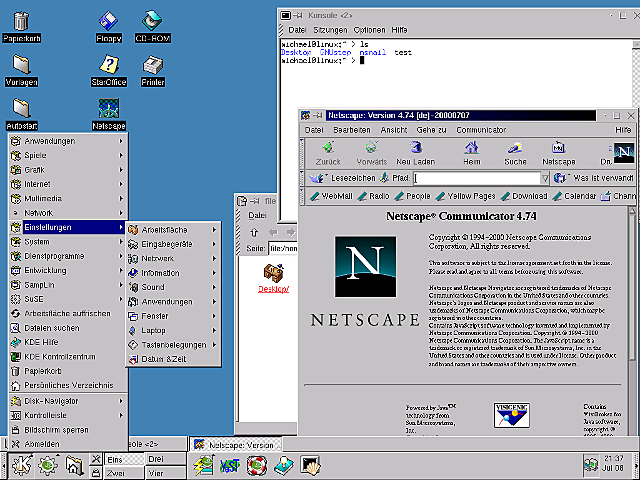The height and width of the screenshot is (480, 640).
Task: Switch to virtual desktop Zwei
Action: click(x=124, y=473)
